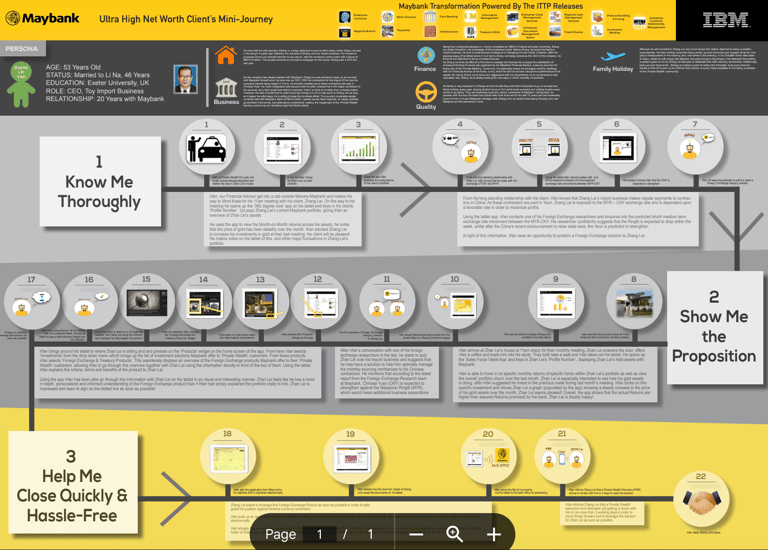Click step 19 document screen circle
The image size is (768, 550).
[x=351, y=456]
